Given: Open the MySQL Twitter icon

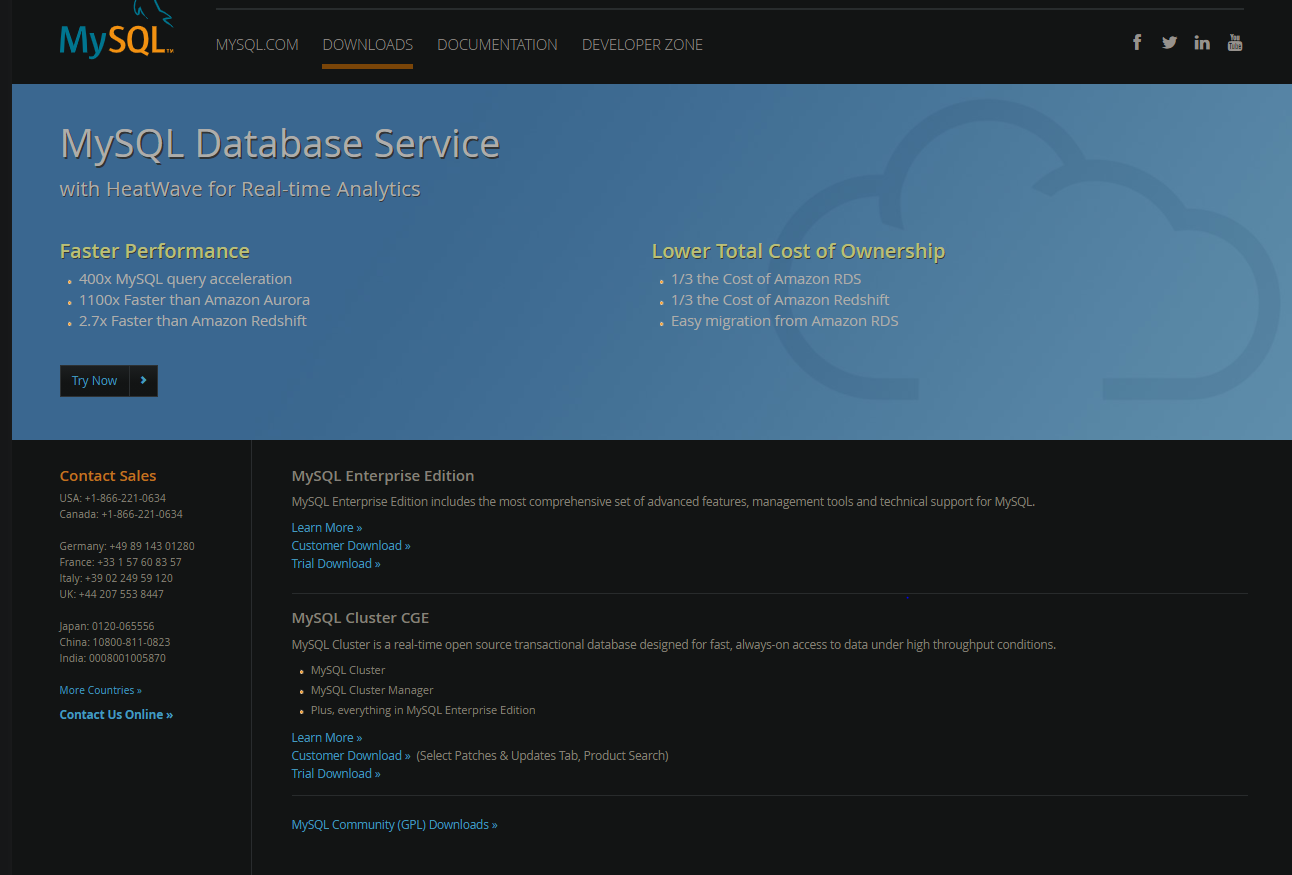Looking at the screenshot, I should (1169, 42).
